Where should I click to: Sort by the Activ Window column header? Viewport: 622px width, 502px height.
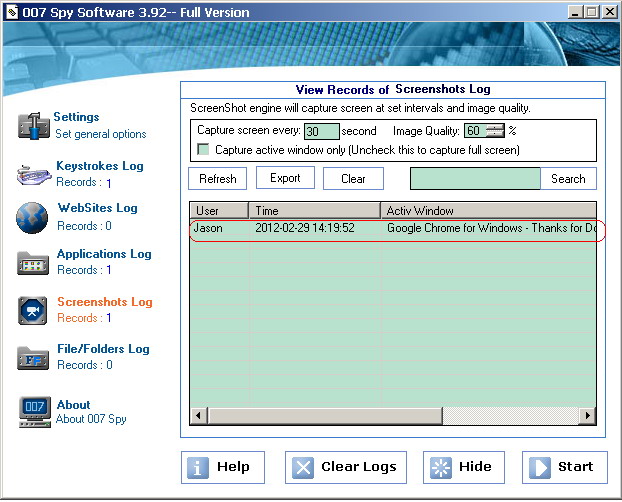[x=488, y=211]
